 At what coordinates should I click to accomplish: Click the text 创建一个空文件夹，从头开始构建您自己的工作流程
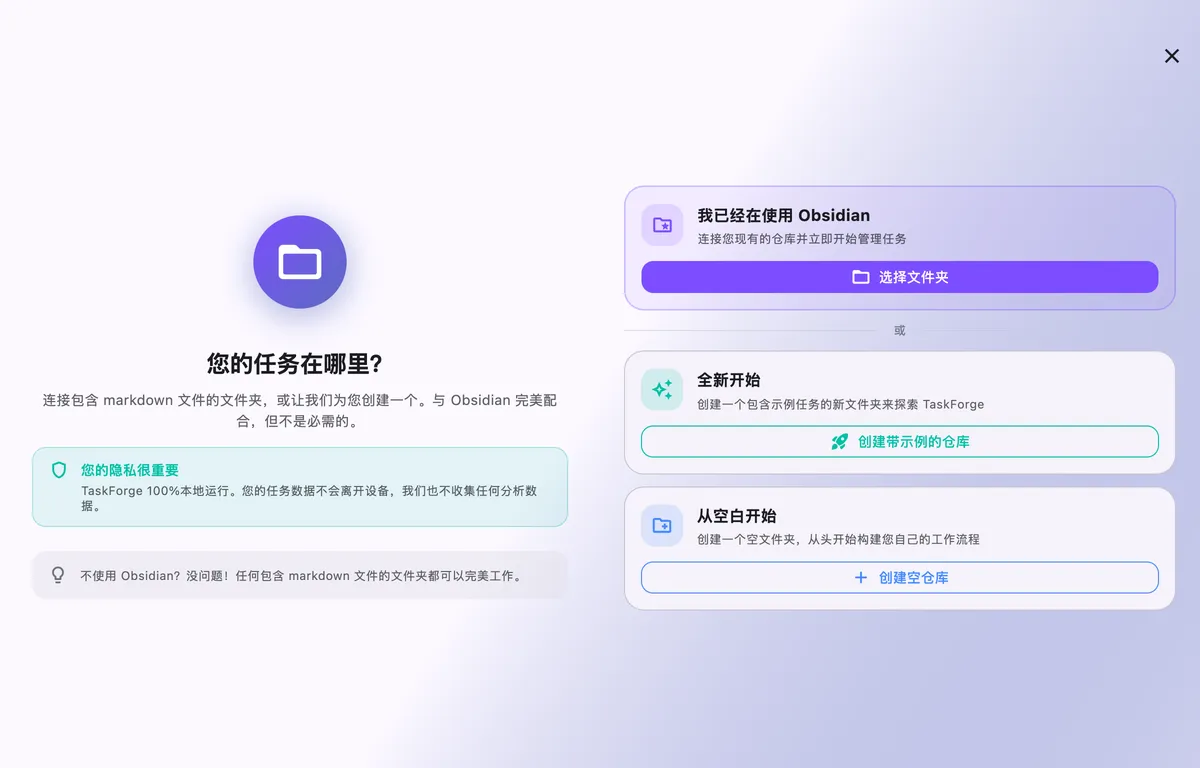tap(838, 539)
